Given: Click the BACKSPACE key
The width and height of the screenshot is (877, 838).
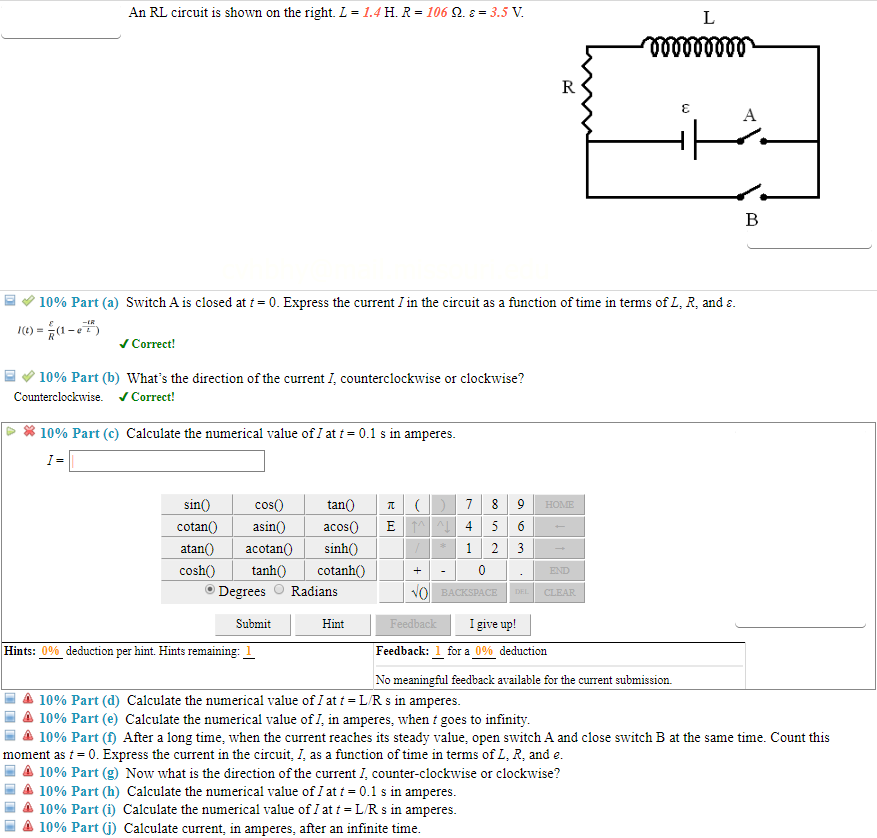Looking at the screenshot, I should (x=469, y=592).
